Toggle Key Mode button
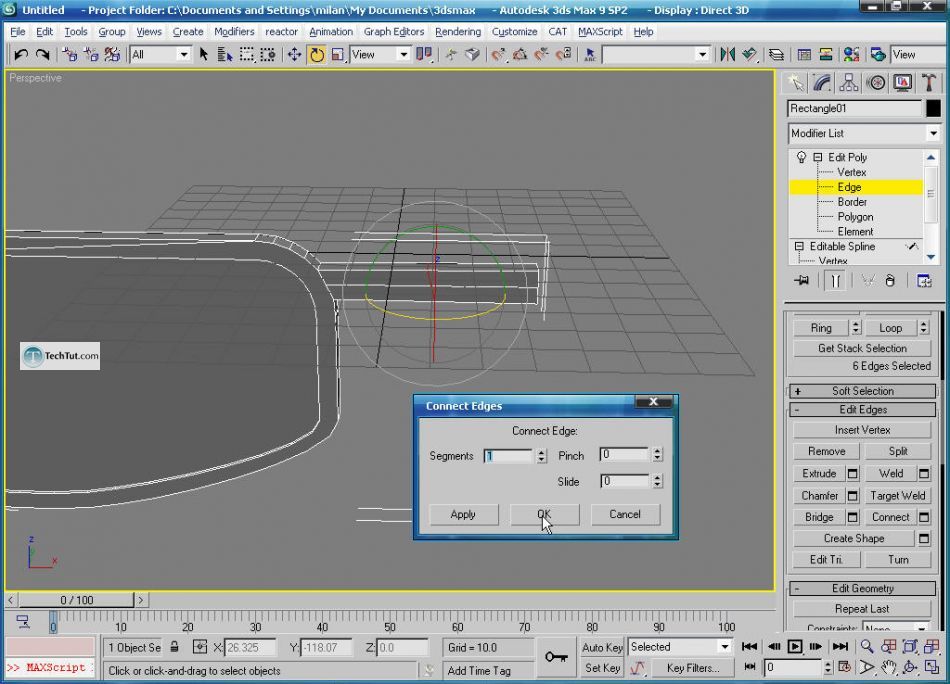The width and height of the screenshot is (950, 684). (749, 667)
